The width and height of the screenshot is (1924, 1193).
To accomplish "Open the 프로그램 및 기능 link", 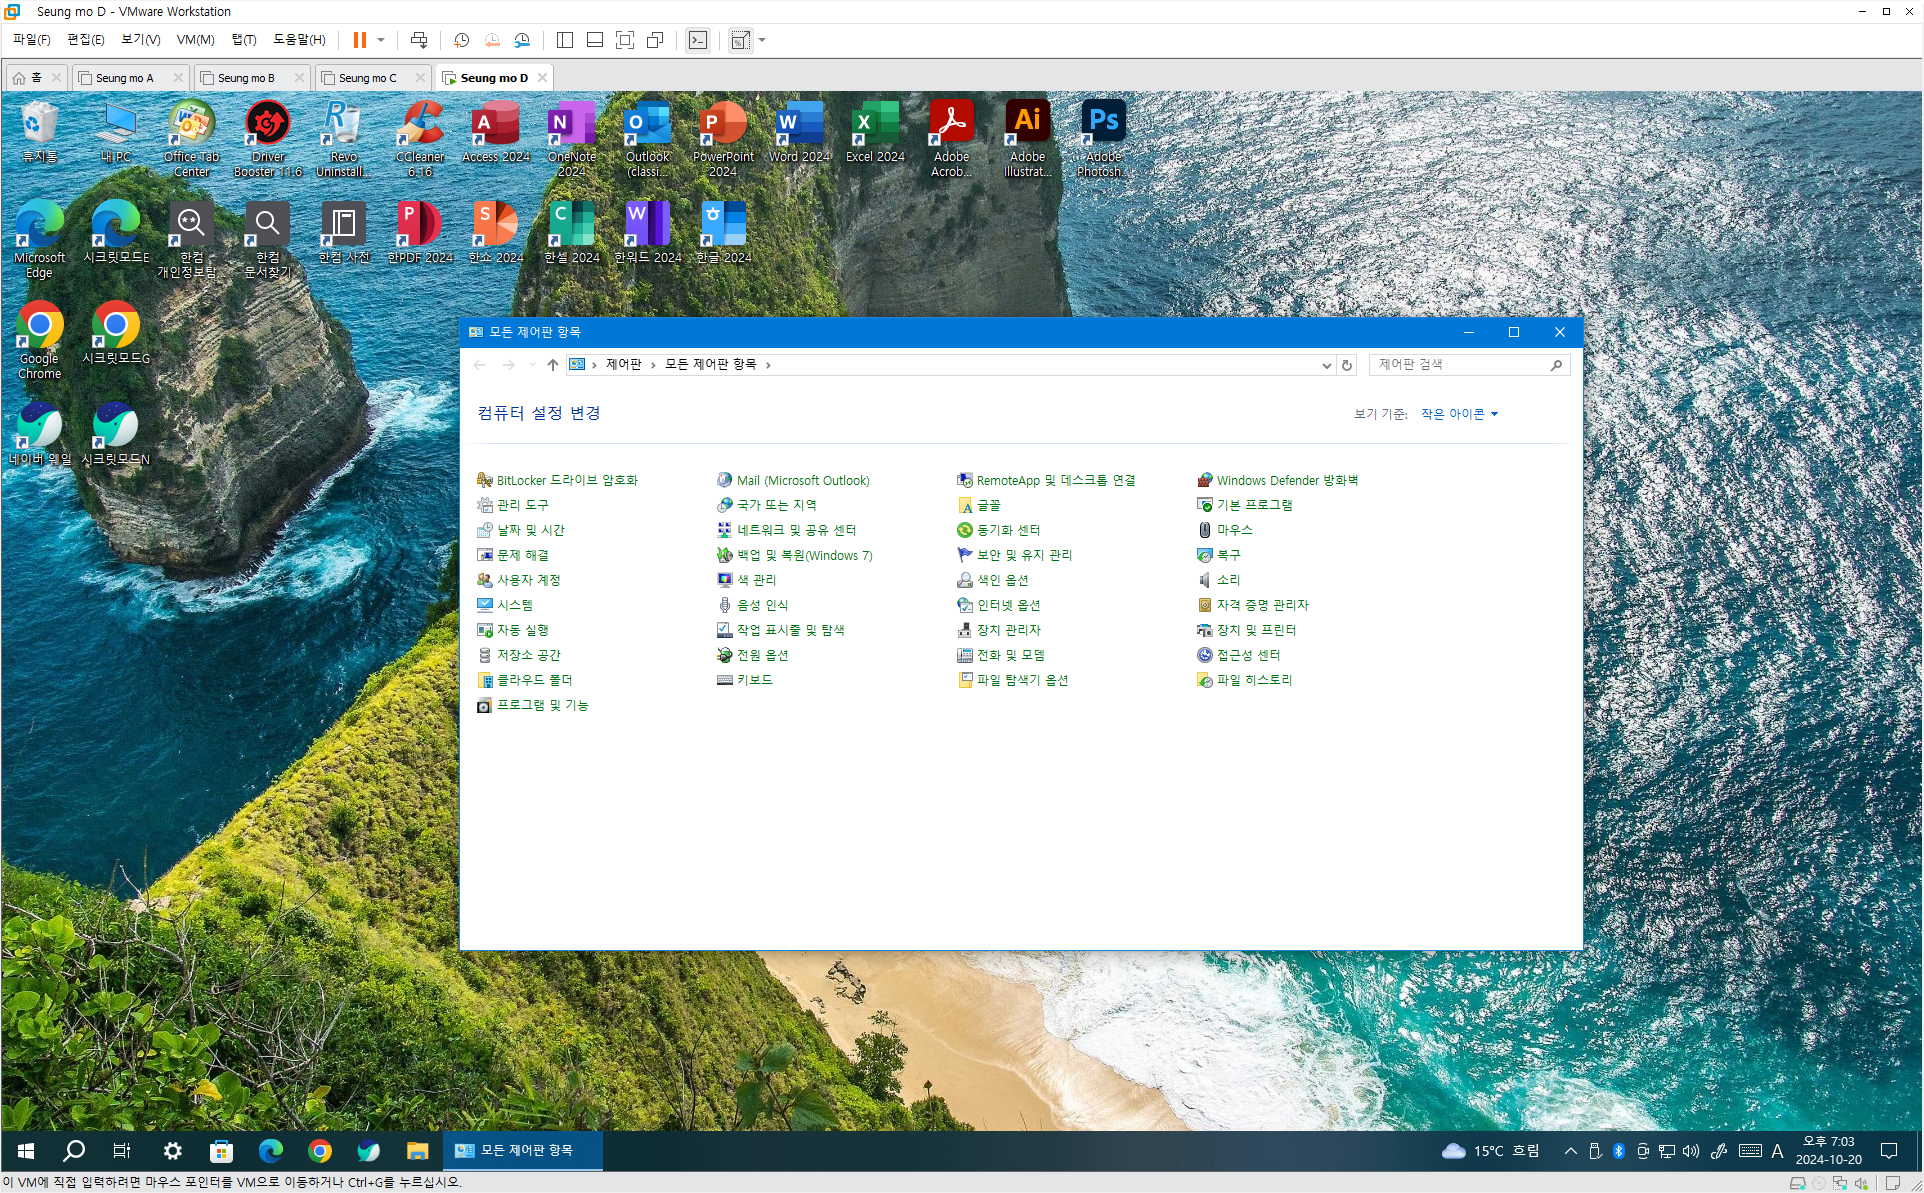I will click(542, 705).
